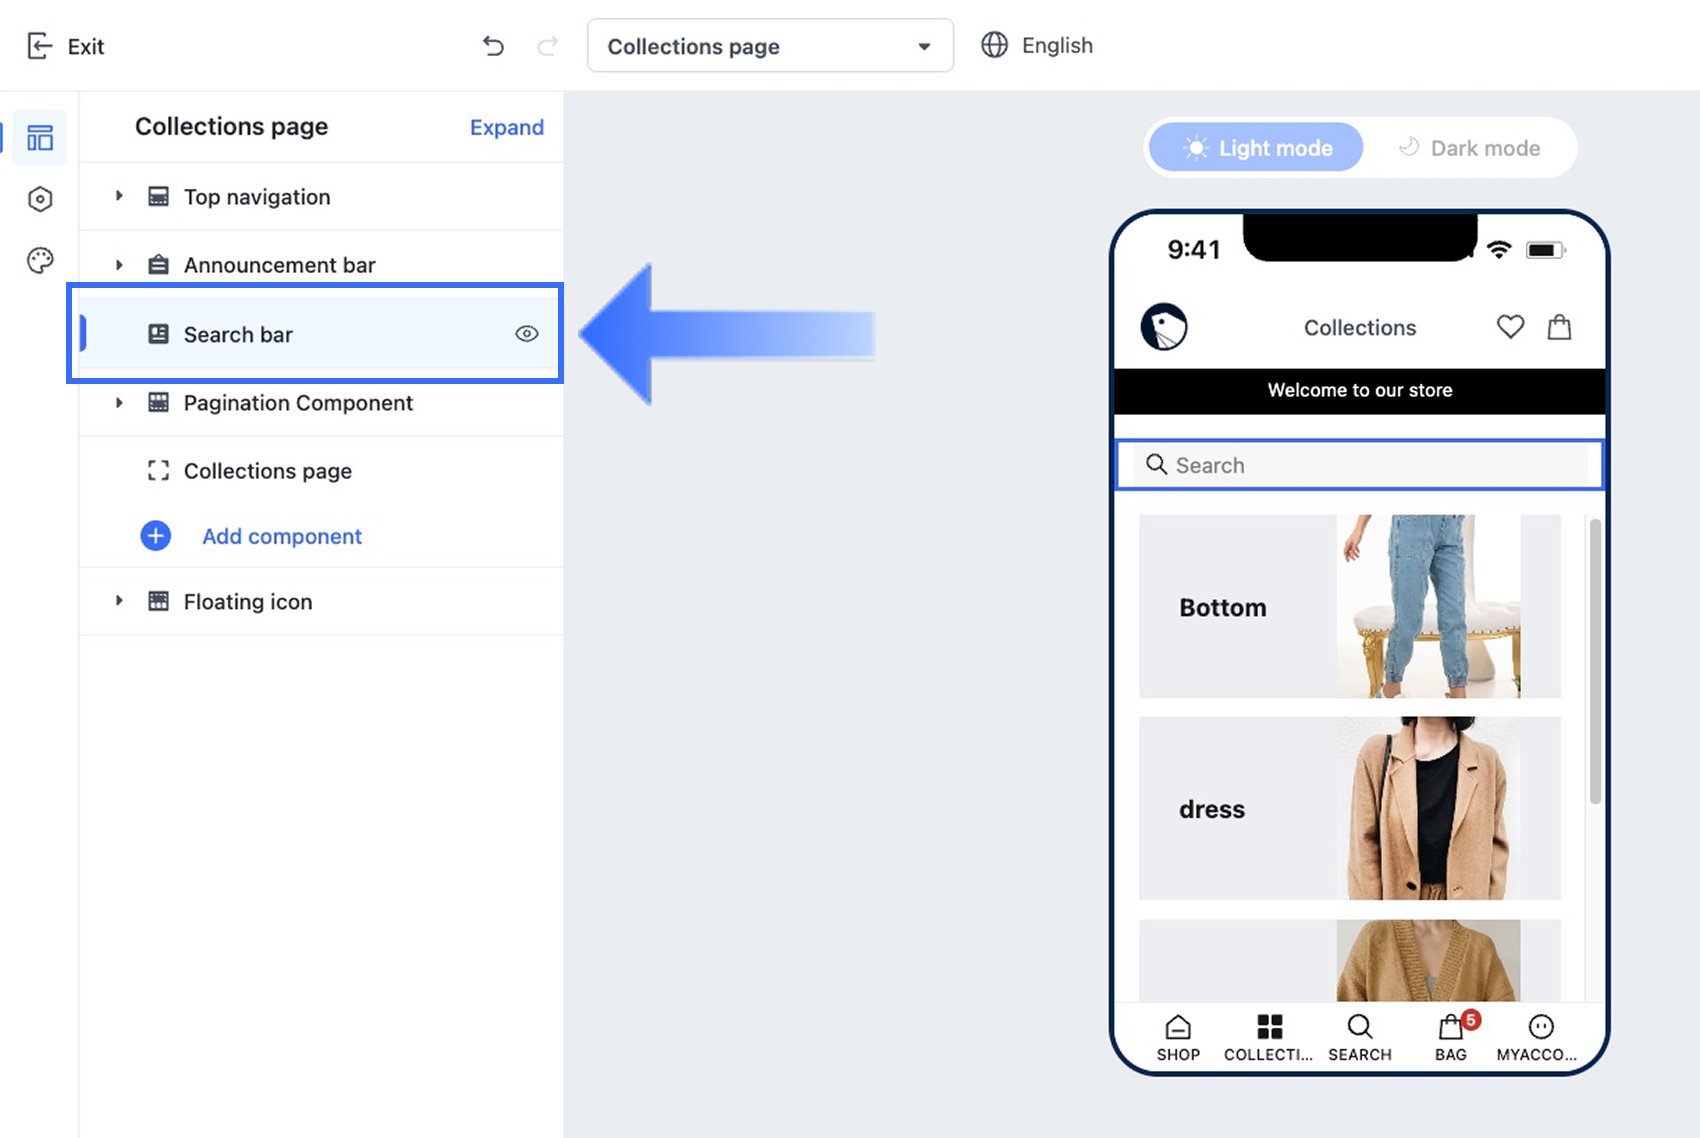Click the magnifier icon in search field
The image size is (1700, 1138).
tap(1157, 464)
